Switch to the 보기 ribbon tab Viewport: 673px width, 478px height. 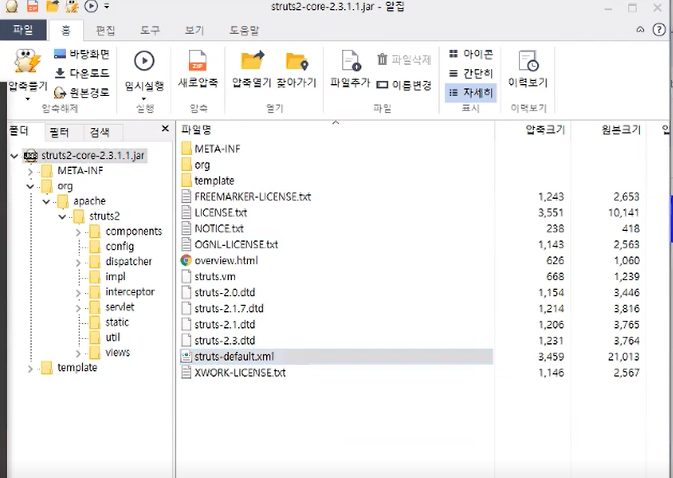(194, 30)
